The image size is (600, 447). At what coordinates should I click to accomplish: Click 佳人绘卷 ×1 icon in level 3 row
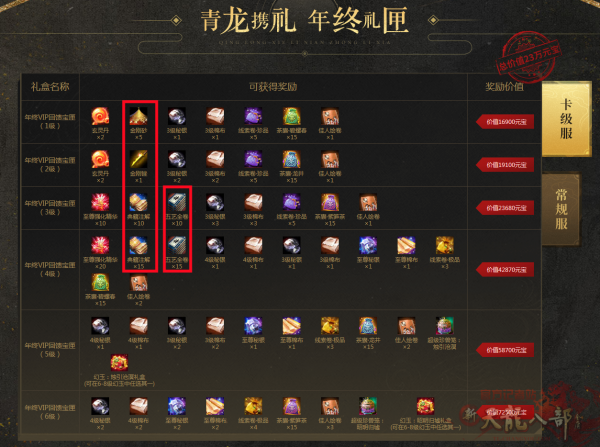pos(368,202)
